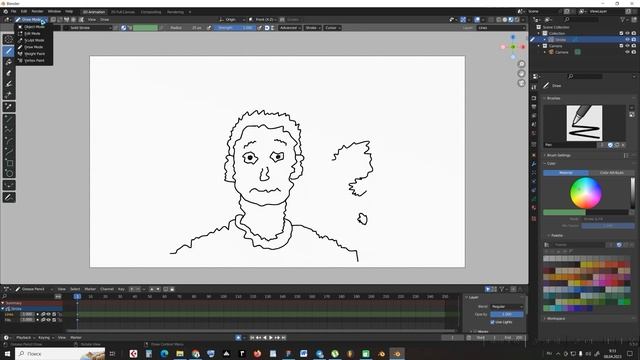Image resolution: width=640 pixels, height=360 pixels.
Task: Open the Render properties tab icon
Action: [534, 98]
